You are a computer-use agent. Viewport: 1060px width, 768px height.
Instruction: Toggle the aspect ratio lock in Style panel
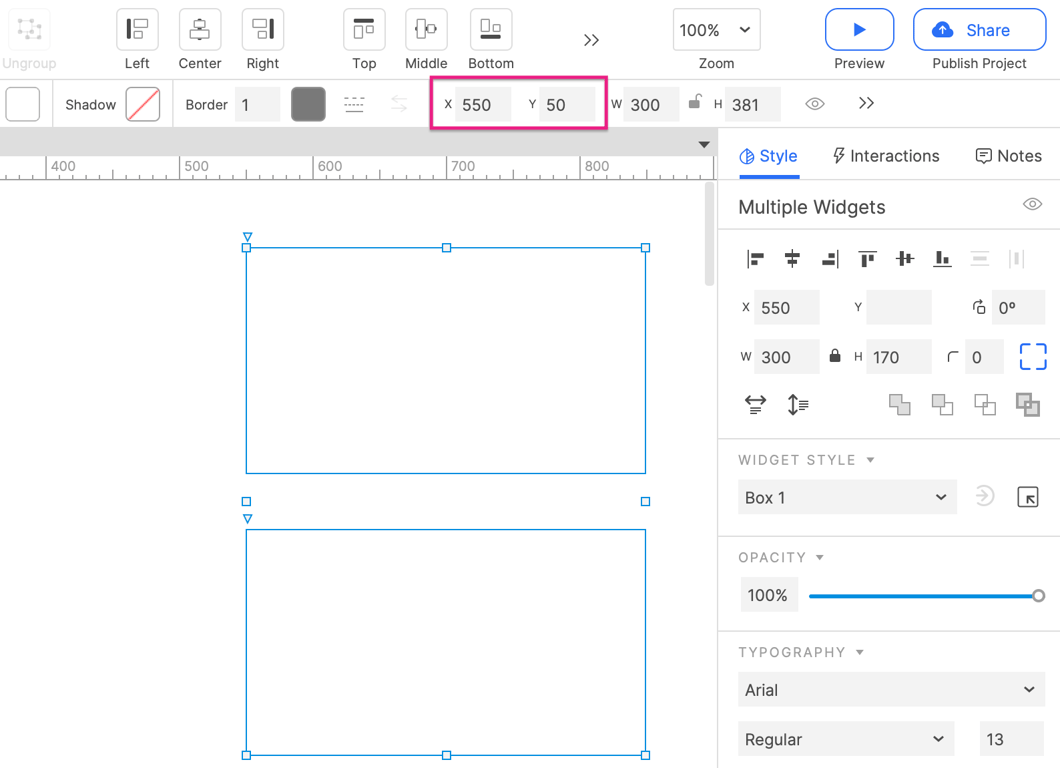point(834,357)
